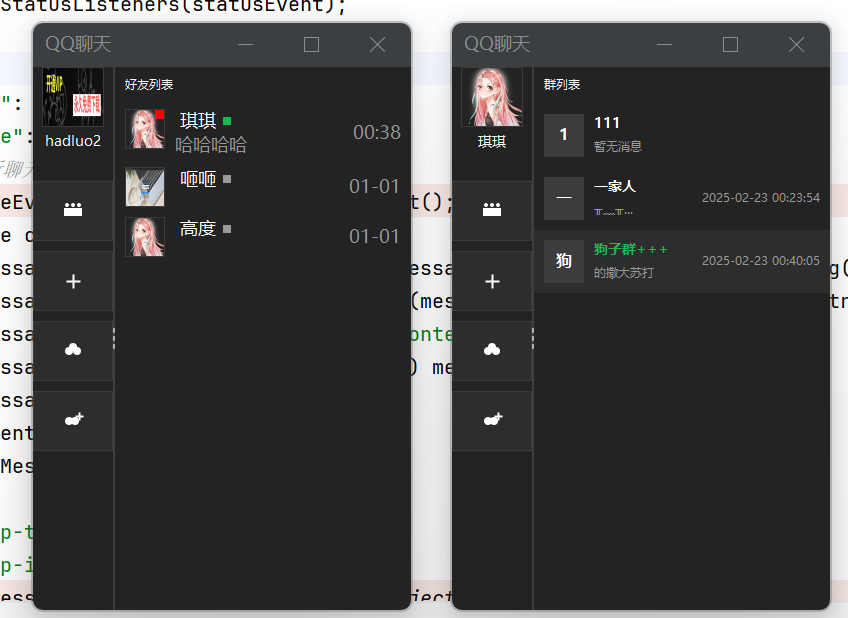Click the 00:38 message time
The image size is (848, 618).
[x=377, y=132]
